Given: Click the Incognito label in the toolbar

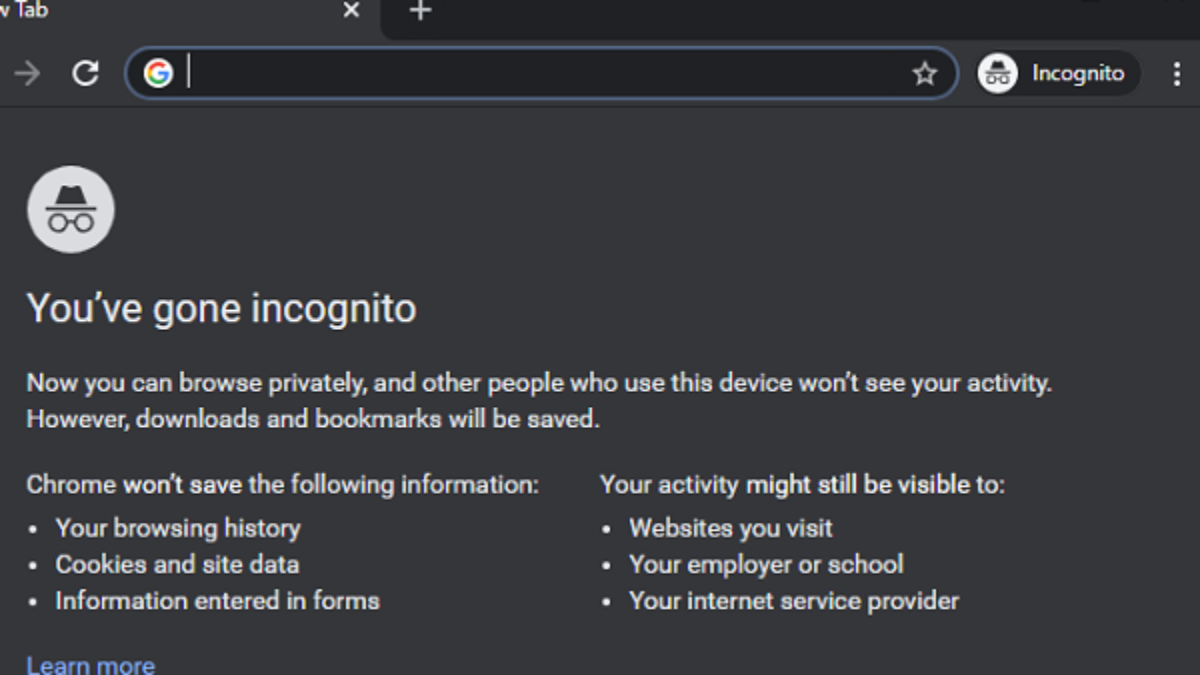Looking at the screenshot, I should click(1078, 73).
